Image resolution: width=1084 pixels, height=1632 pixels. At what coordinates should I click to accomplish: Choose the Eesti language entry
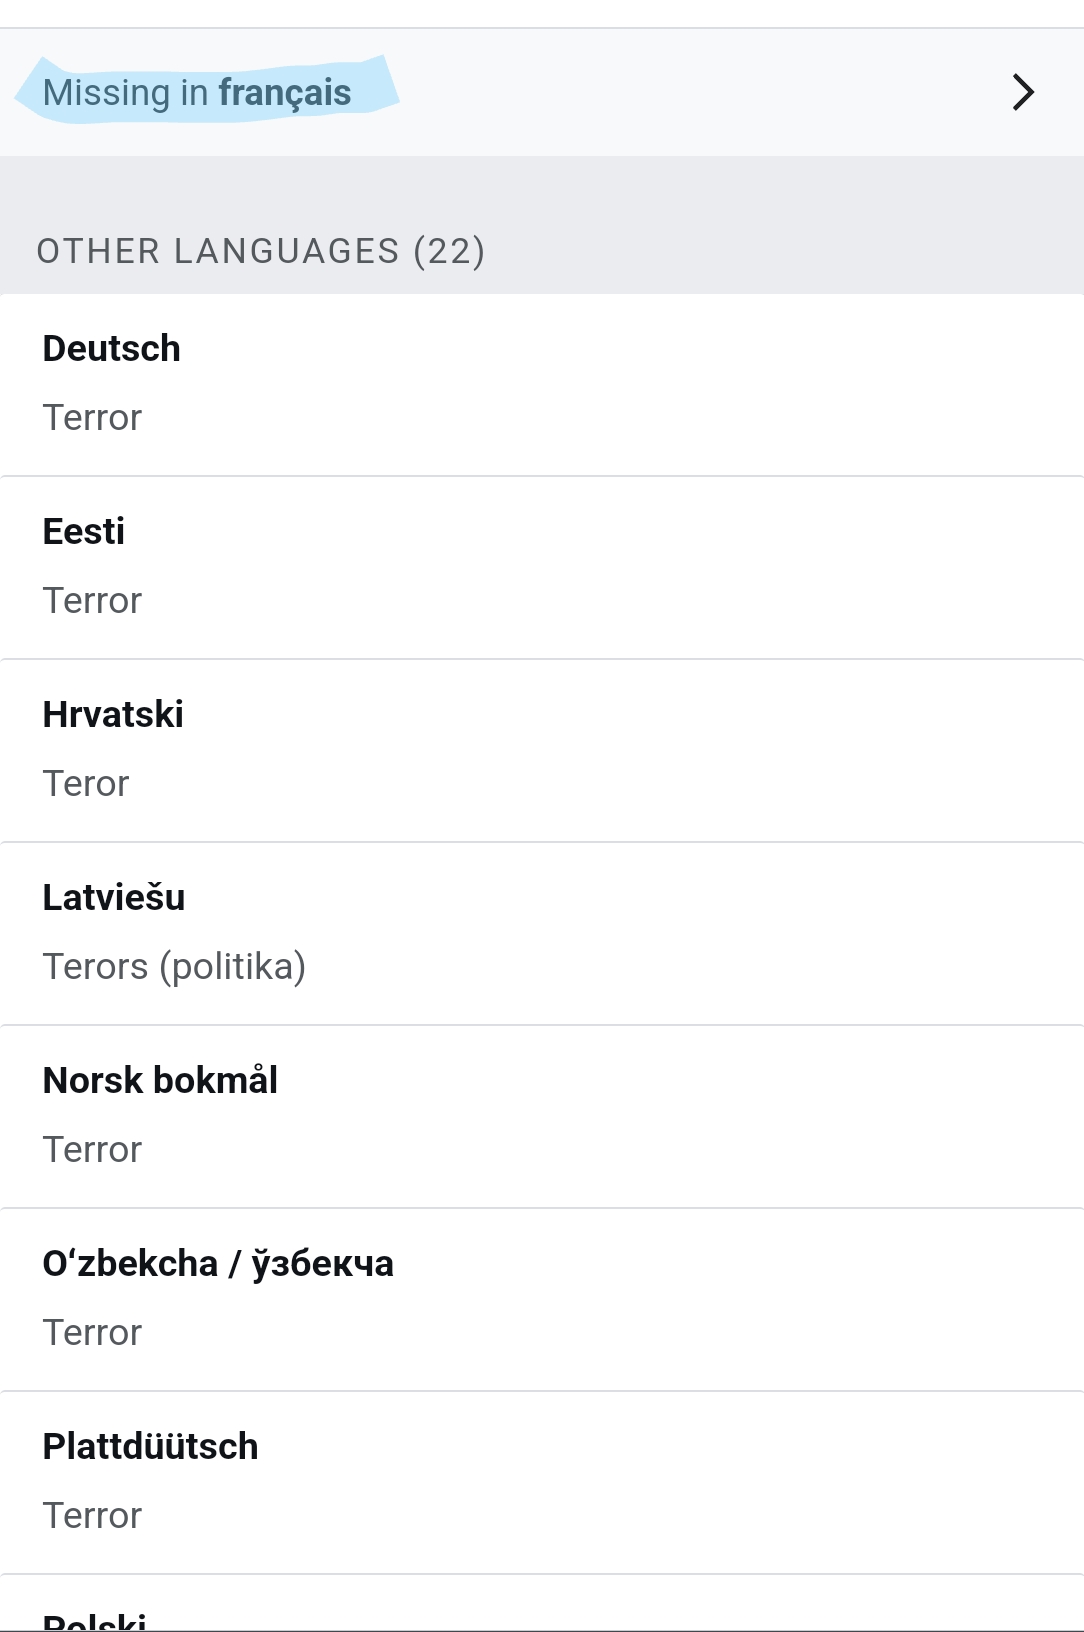click(x=84, y=532)
